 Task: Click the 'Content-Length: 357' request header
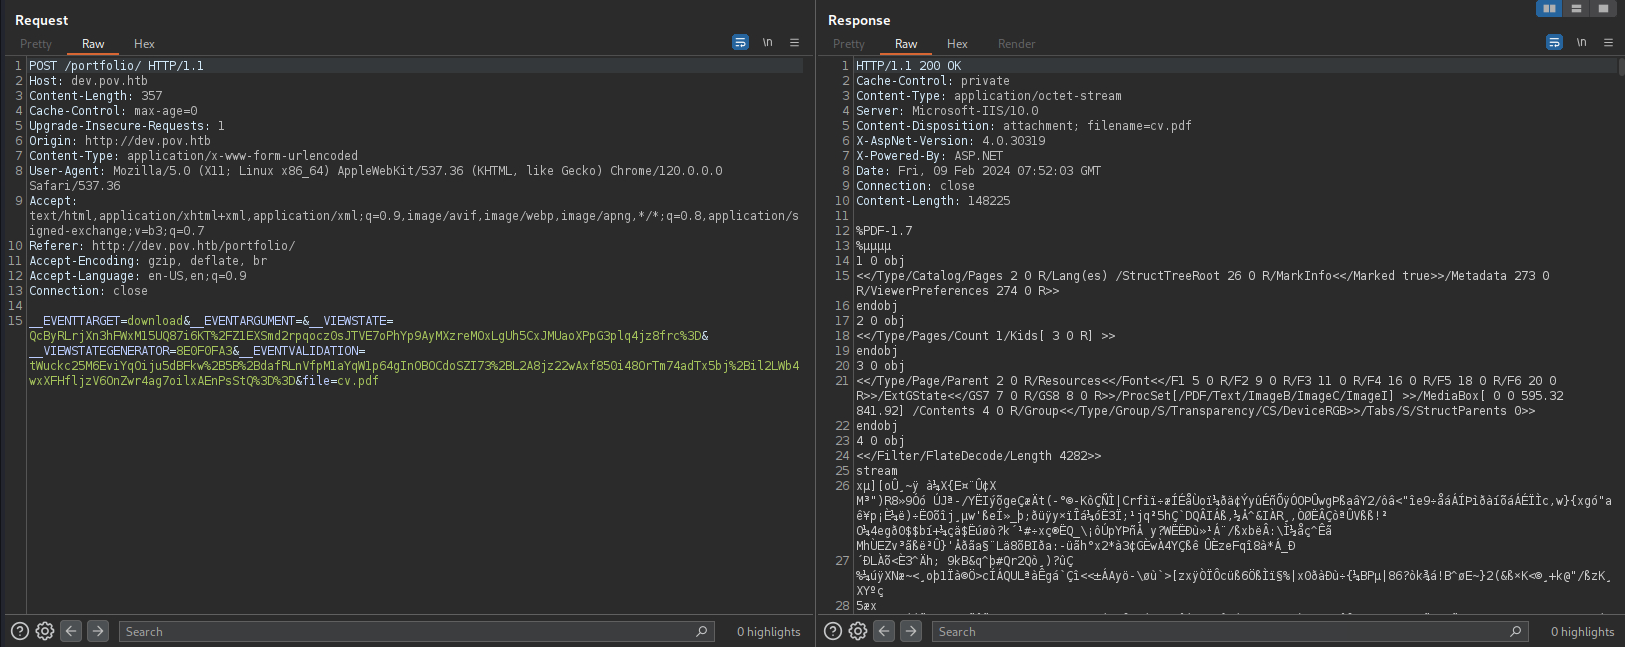[x=95, y=96]
